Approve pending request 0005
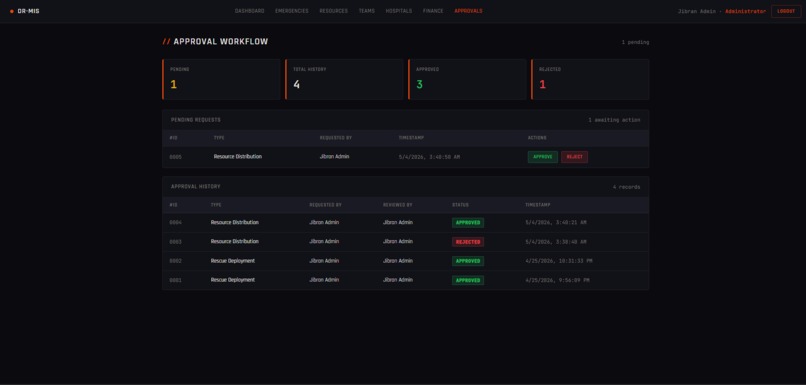 pyautogui.click(x=543, y=157)
